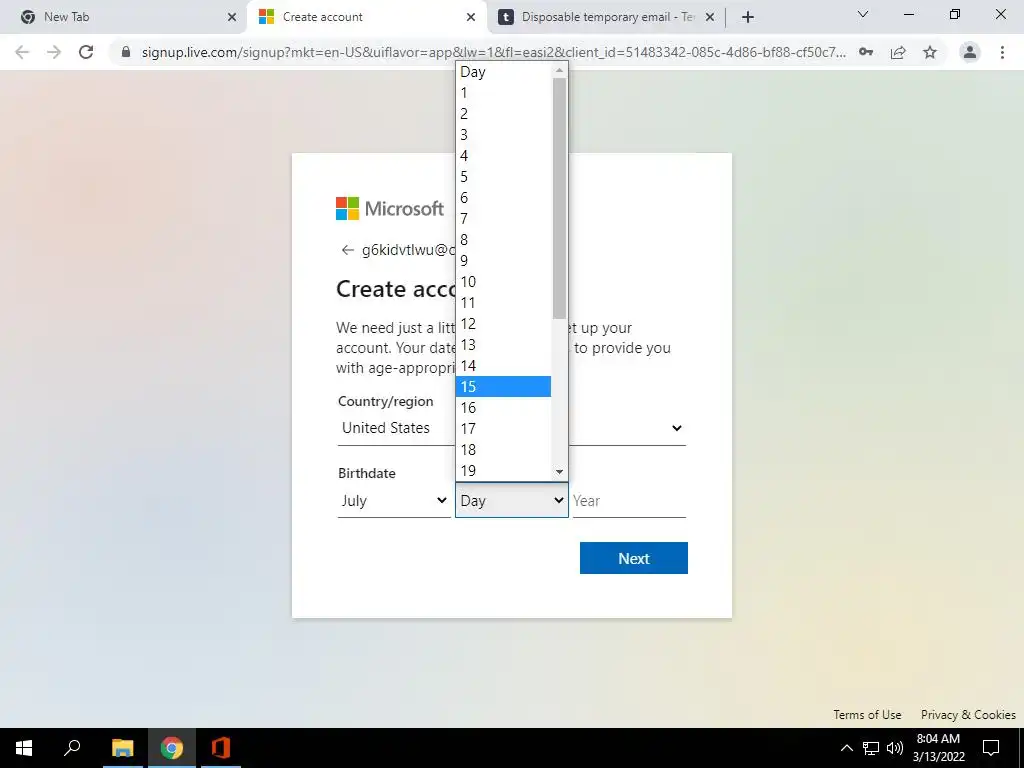Close the Create account tab
The height and width of the screenshot is (768, 1024).
point(471,17)
